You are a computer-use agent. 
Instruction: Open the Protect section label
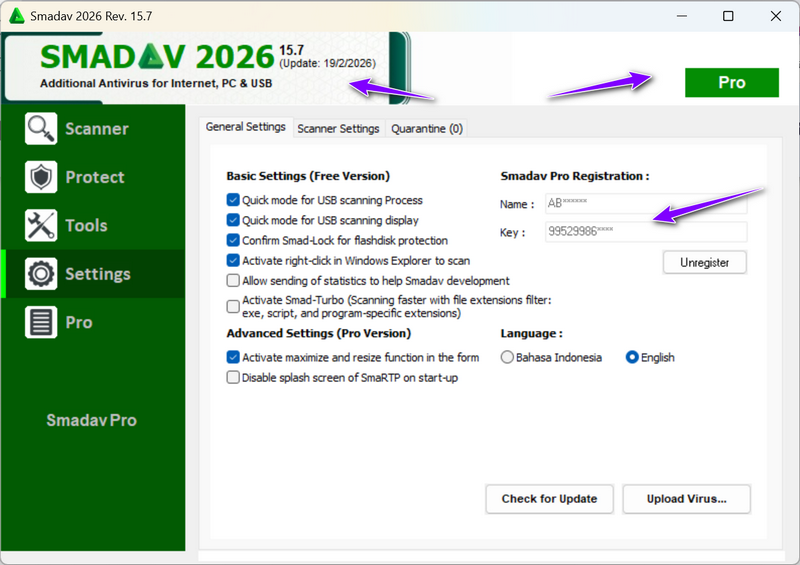pos(95,177)
